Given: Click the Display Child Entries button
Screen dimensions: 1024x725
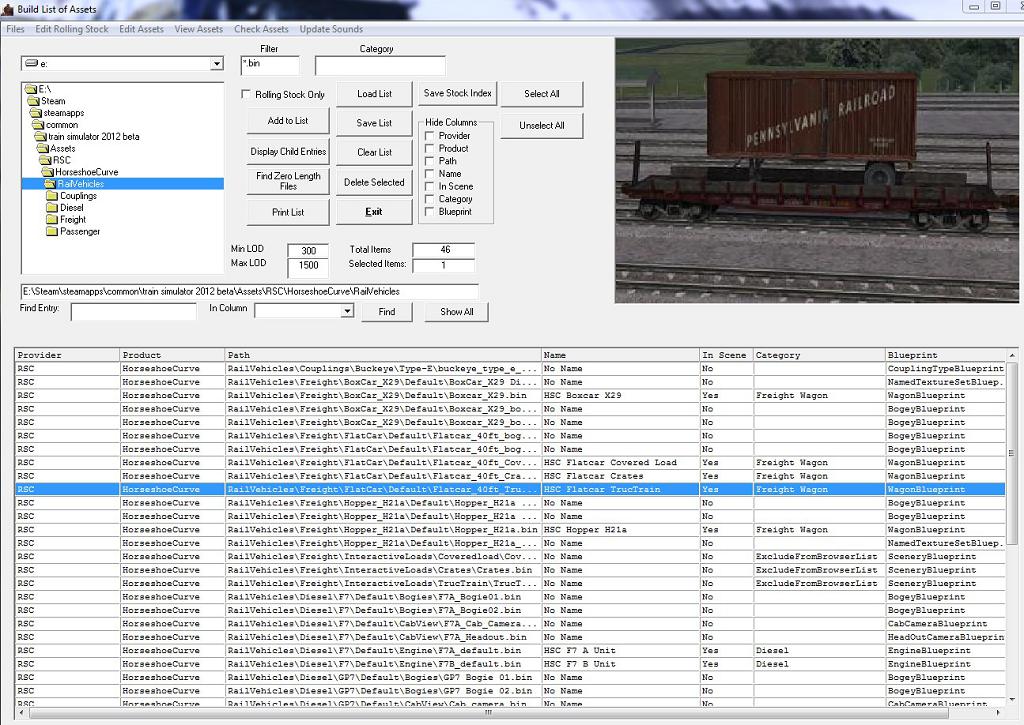Looking at the screenshot, I should click(288, 152).
